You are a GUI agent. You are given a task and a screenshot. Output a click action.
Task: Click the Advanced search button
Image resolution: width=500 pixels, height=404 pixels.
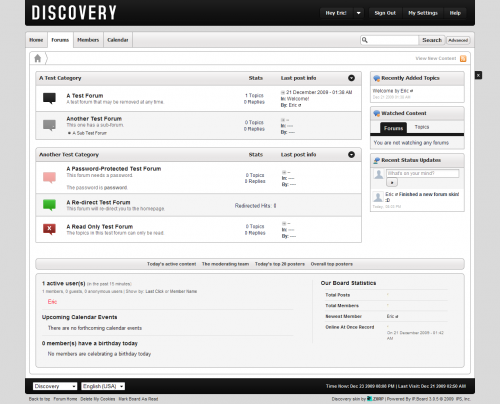coord(458,40)
